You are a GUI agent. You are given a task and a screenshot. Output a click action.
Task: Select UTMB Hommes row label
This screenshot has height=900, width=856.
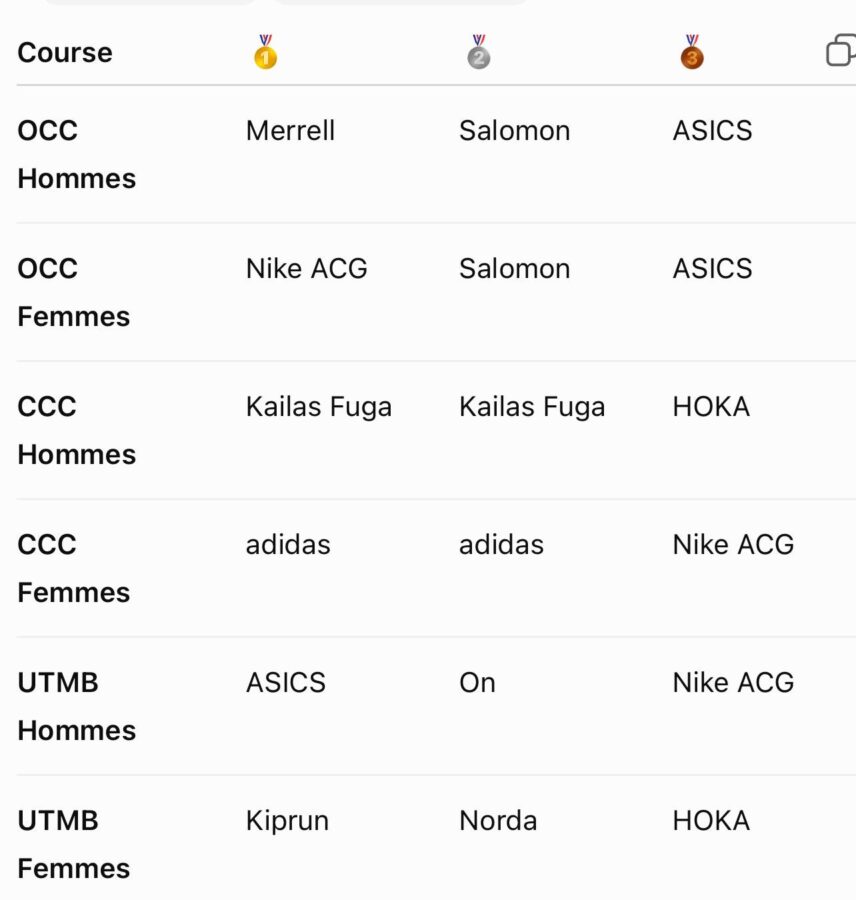(x=76, y=707)
